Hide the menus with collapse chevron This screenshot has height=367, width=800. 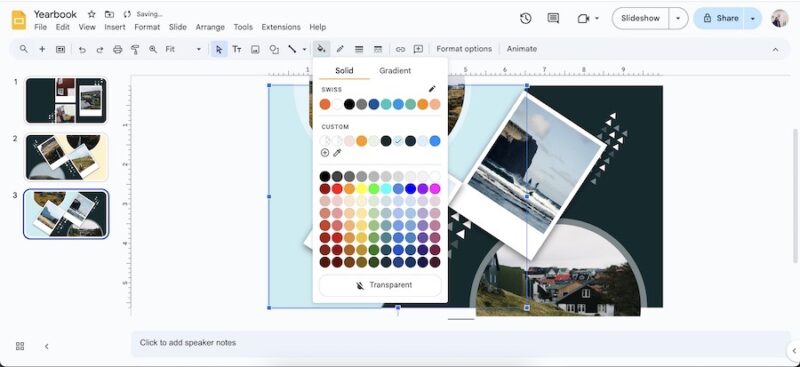click(x=776, y=50)
